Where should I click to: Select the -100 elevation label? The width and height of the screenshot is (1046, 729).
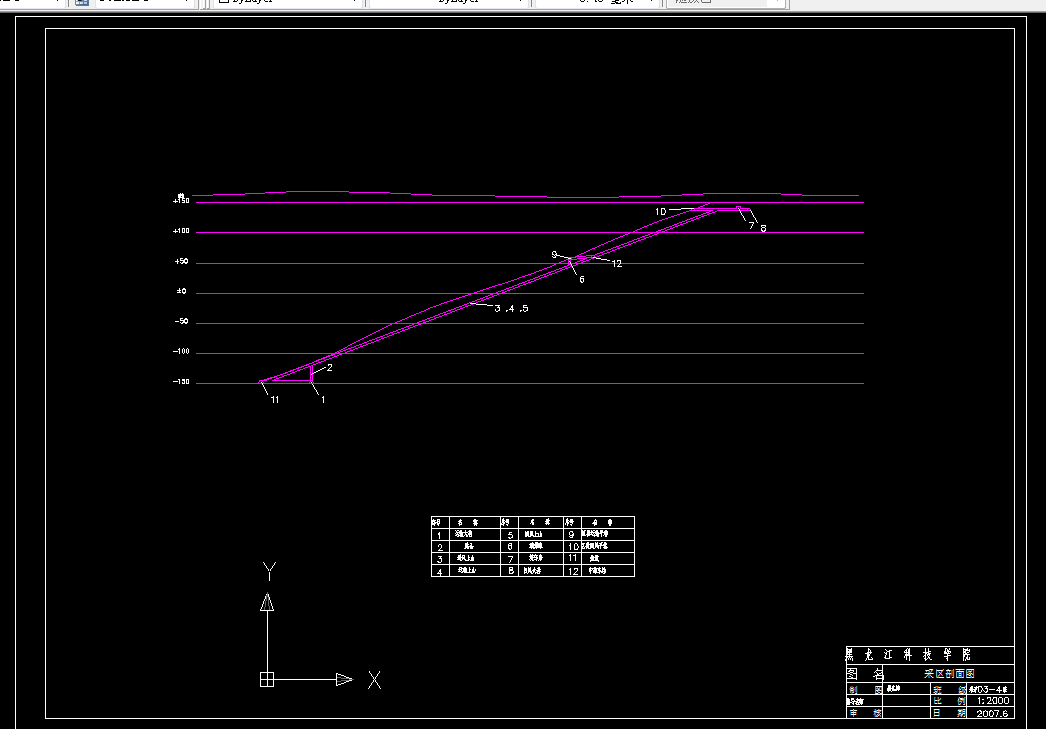(181, 351)
